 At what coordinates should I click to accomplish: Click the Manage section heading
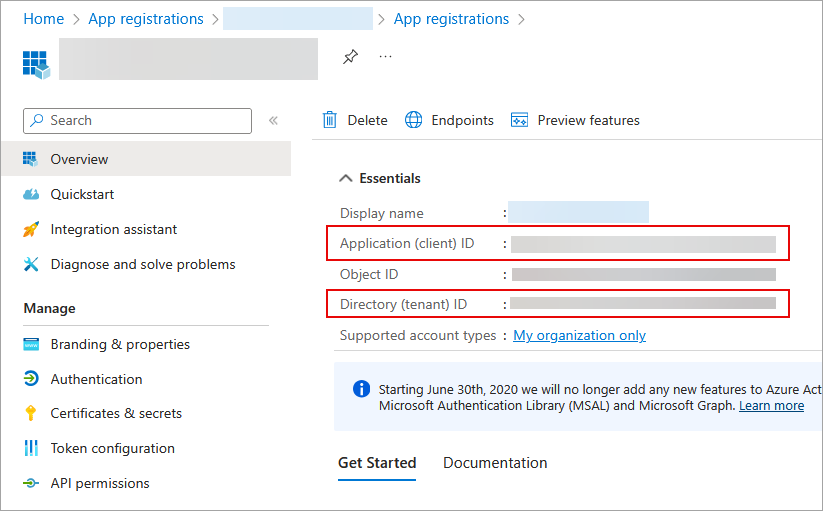click(49, 308)
